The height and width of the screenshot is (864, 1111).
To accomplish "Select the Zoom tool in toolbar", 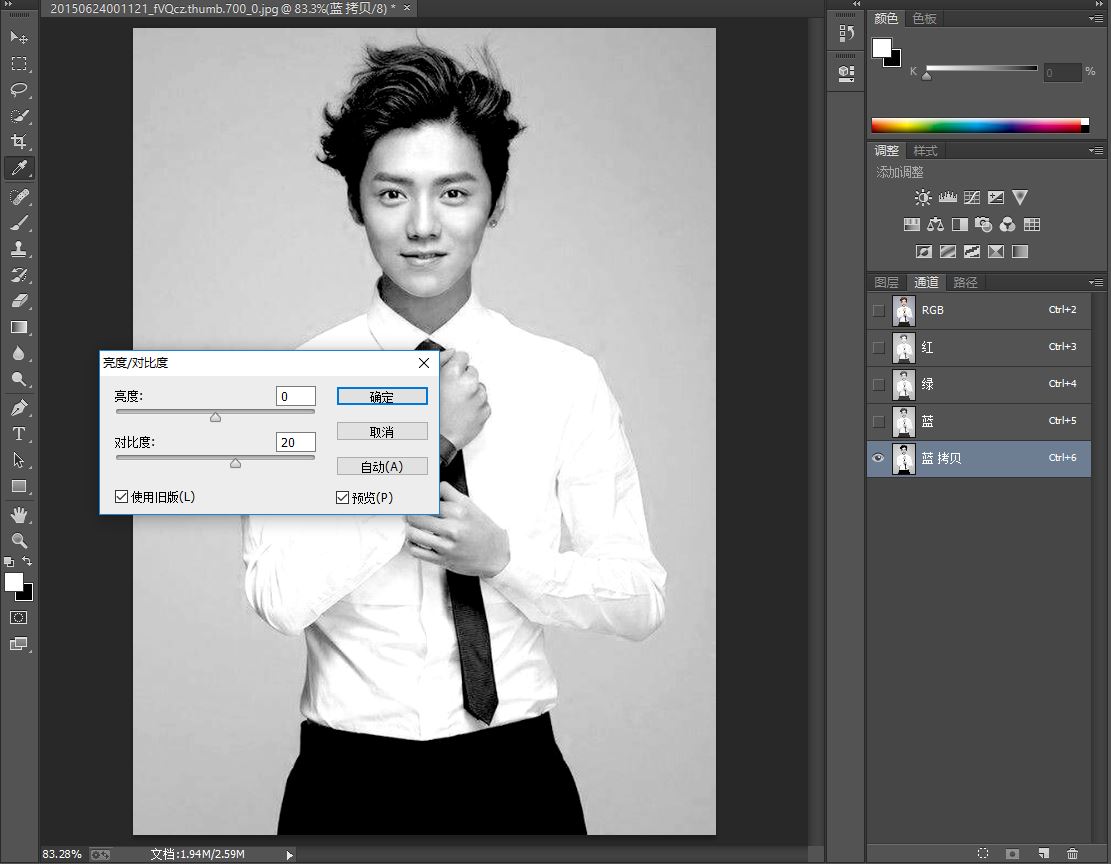I will [x=18, y=540].
